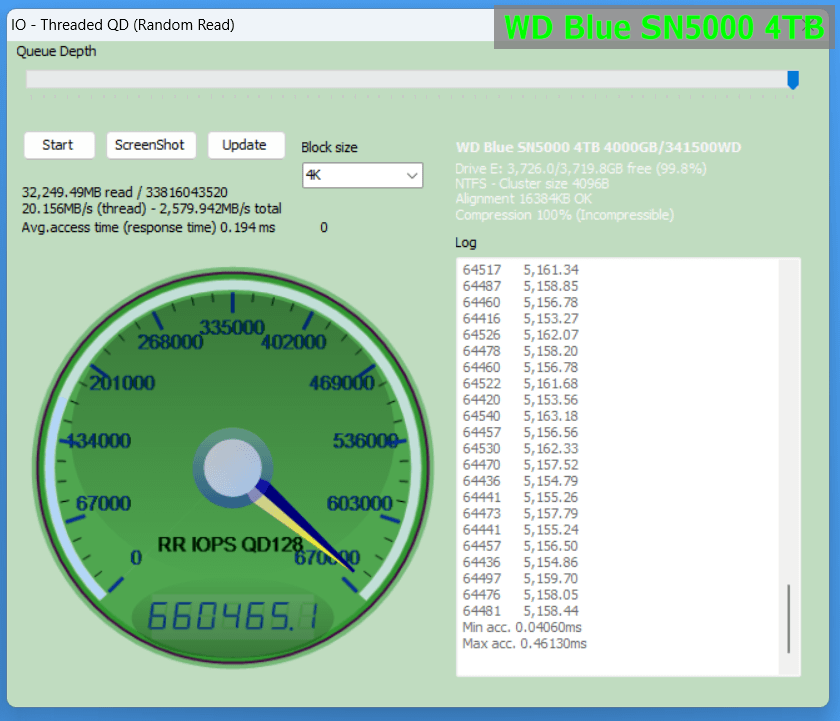
Task: Click the Block size label
Action: (329, 147)
